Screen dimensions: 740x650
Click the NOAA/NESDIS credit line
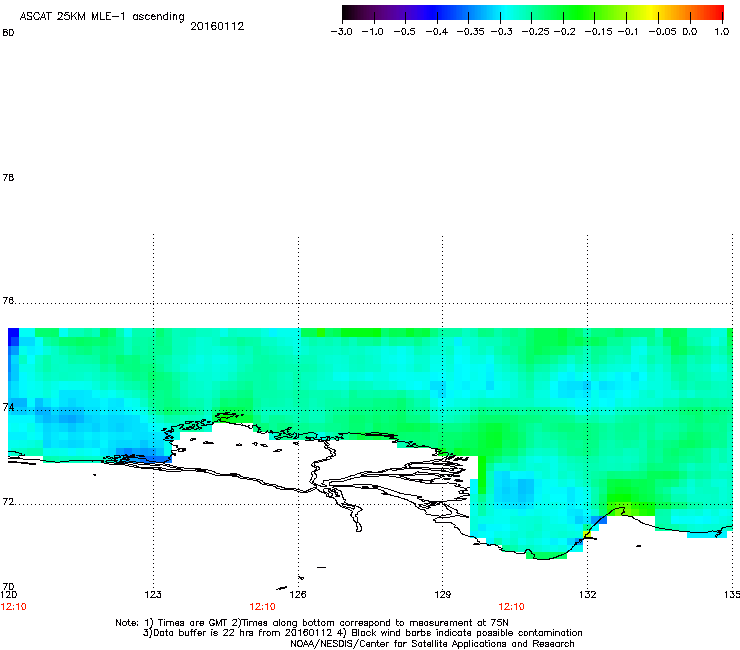[432, 644]
